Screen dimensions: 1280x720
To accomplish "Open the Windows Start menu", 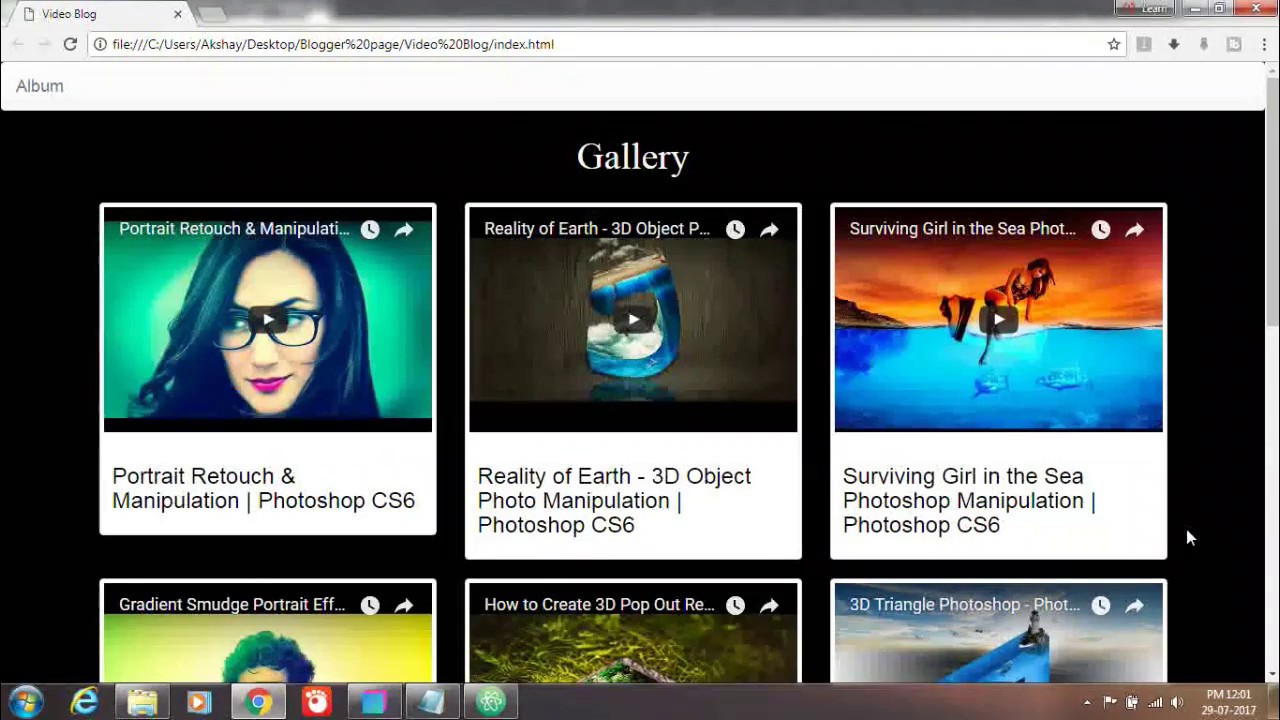I will (x=26, y=702).
